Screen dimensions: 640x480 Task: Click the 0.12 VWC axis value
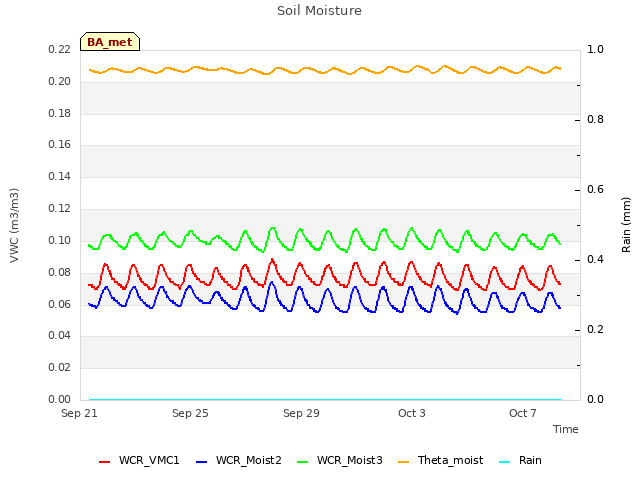(60, 208)
